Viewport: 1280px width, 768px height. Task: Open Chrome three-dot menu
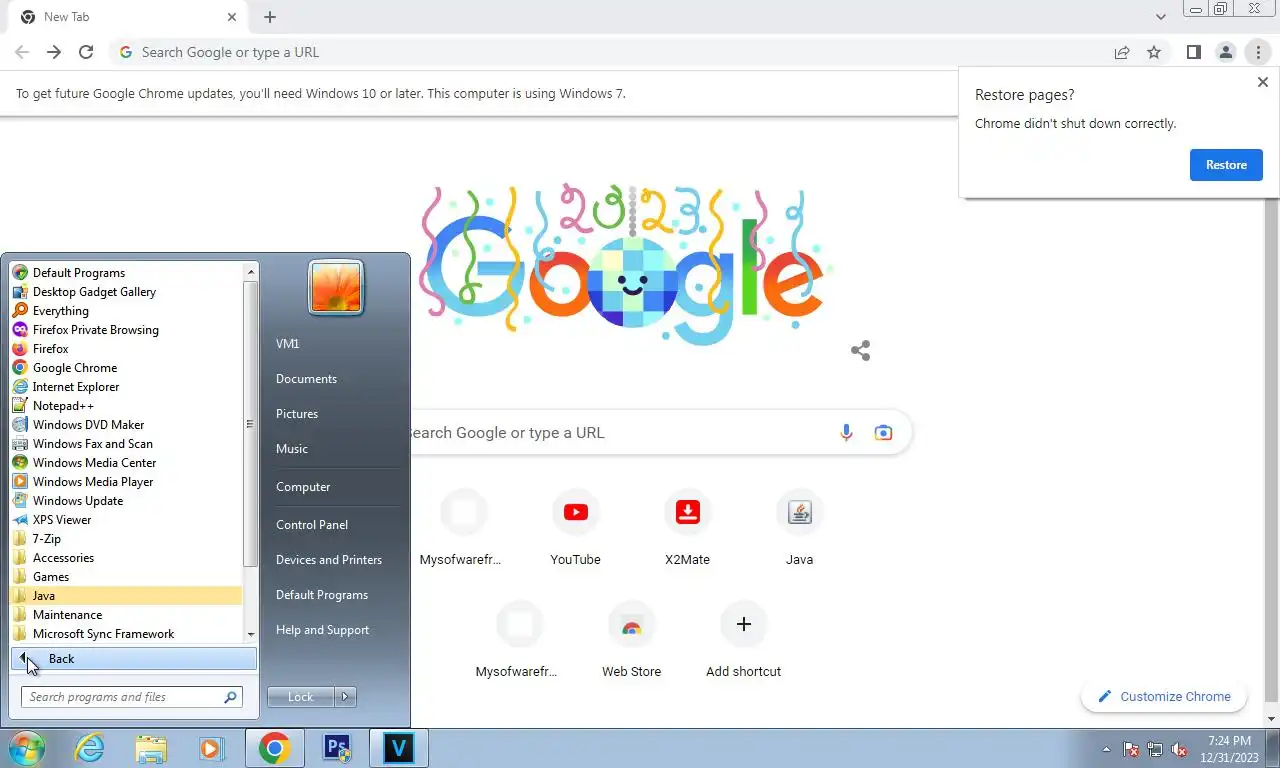coord(1258,52)
